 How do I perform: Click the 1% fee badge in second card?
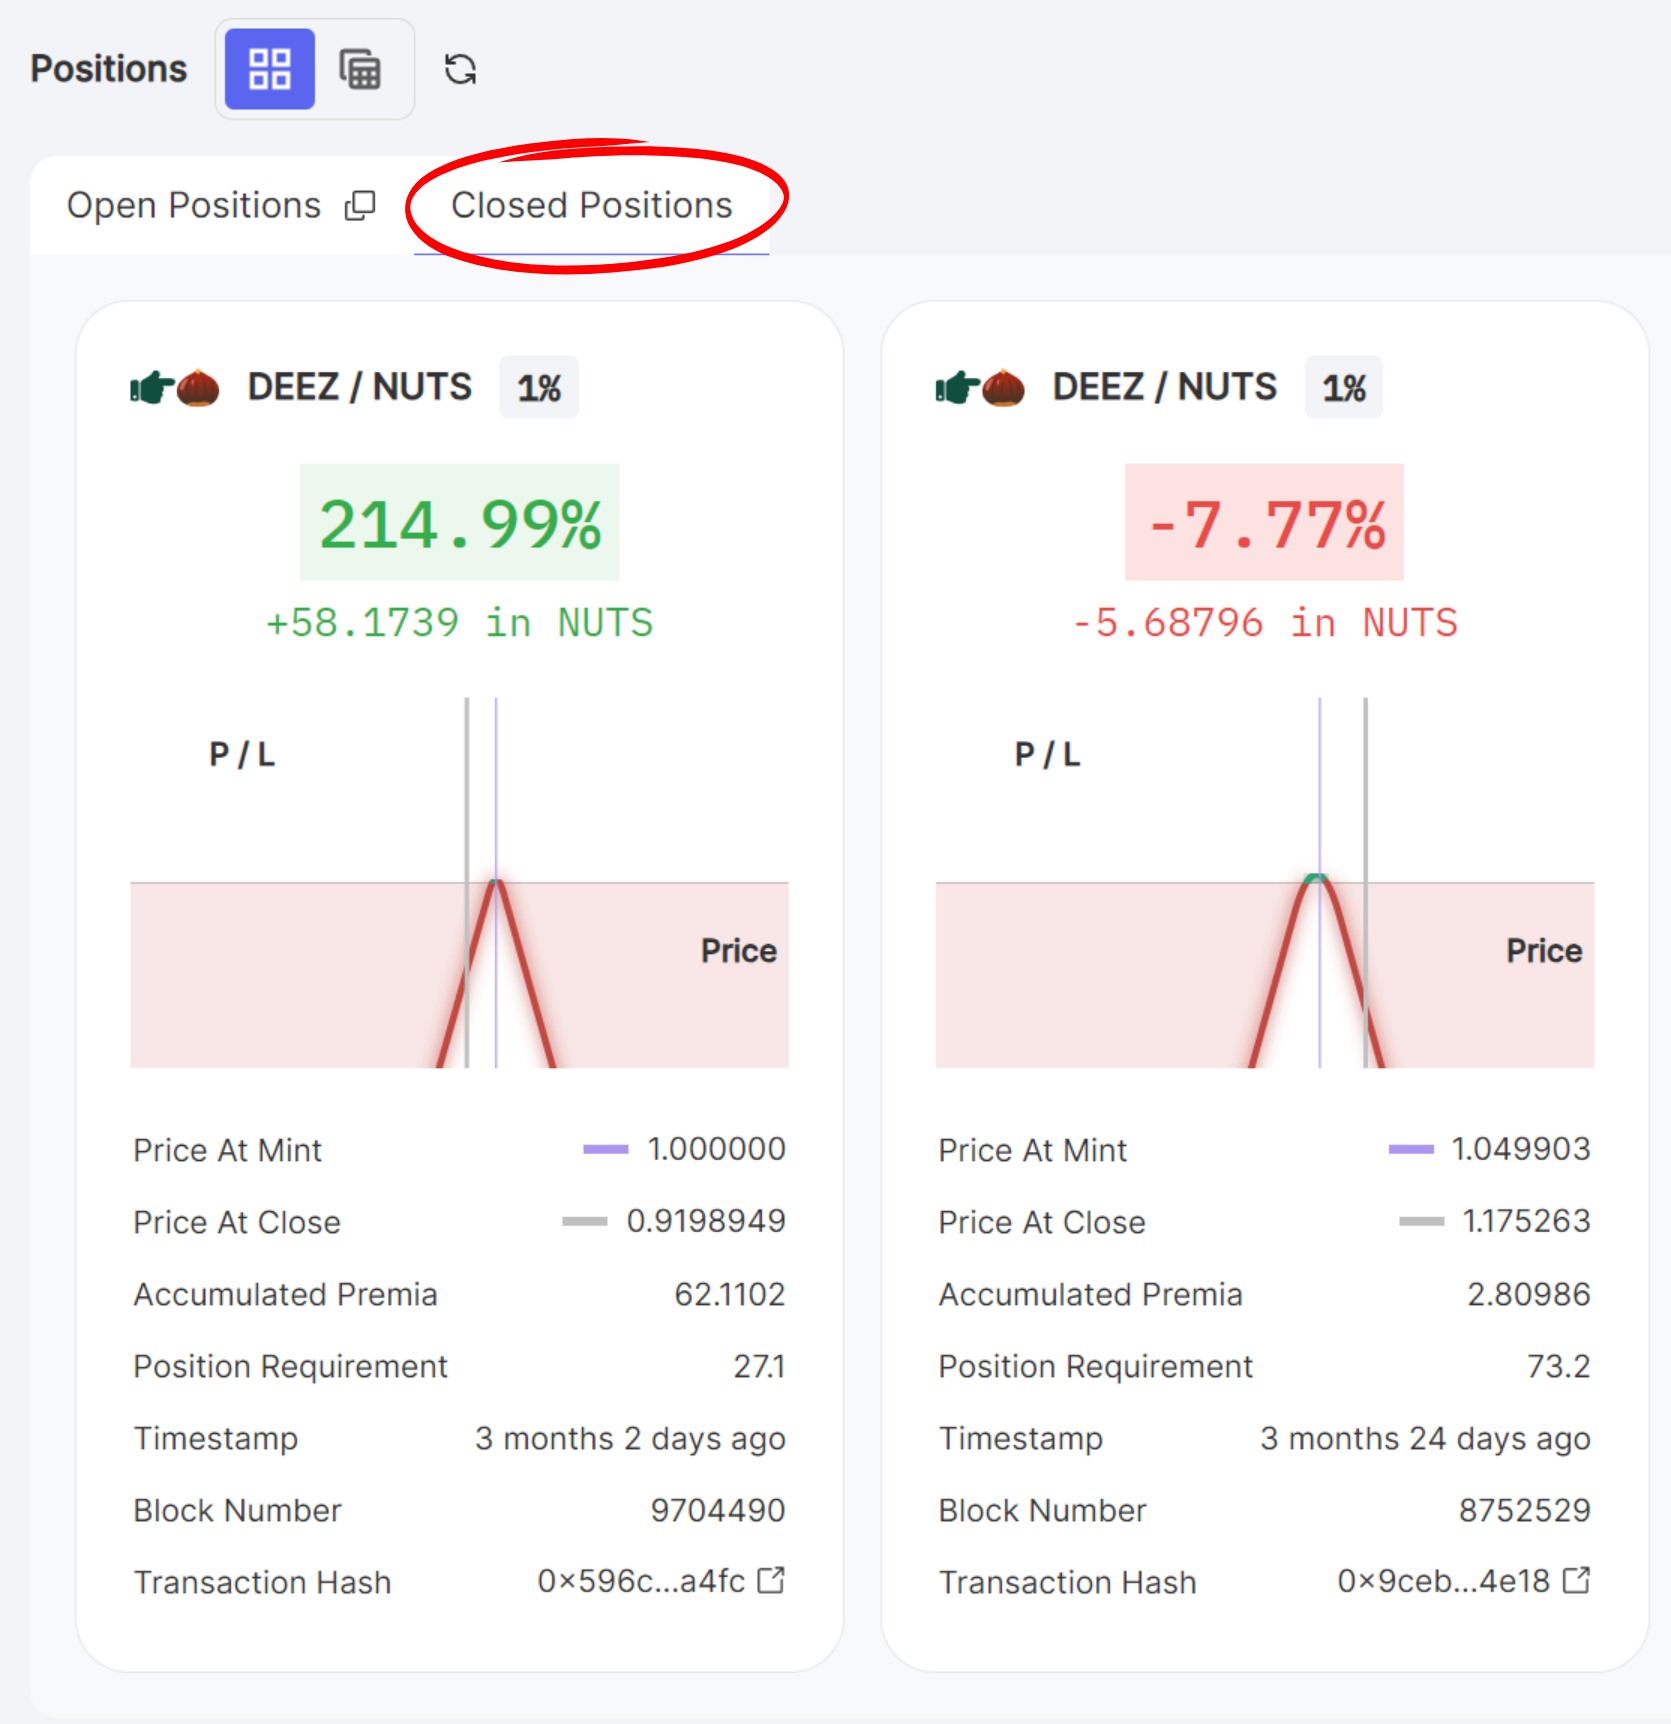point(1344,387)
